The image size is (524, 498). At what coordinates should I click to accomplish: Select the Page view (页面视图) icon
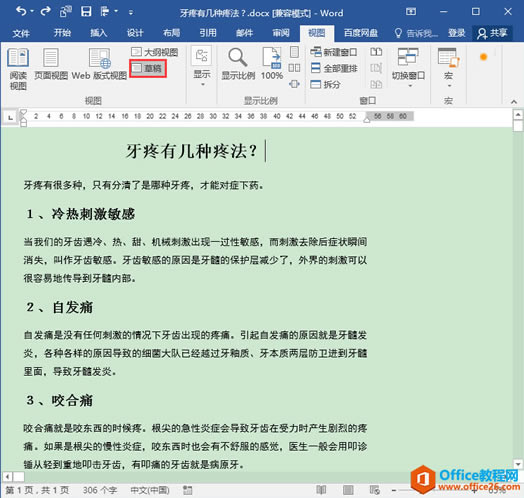[x=51, y=64]
